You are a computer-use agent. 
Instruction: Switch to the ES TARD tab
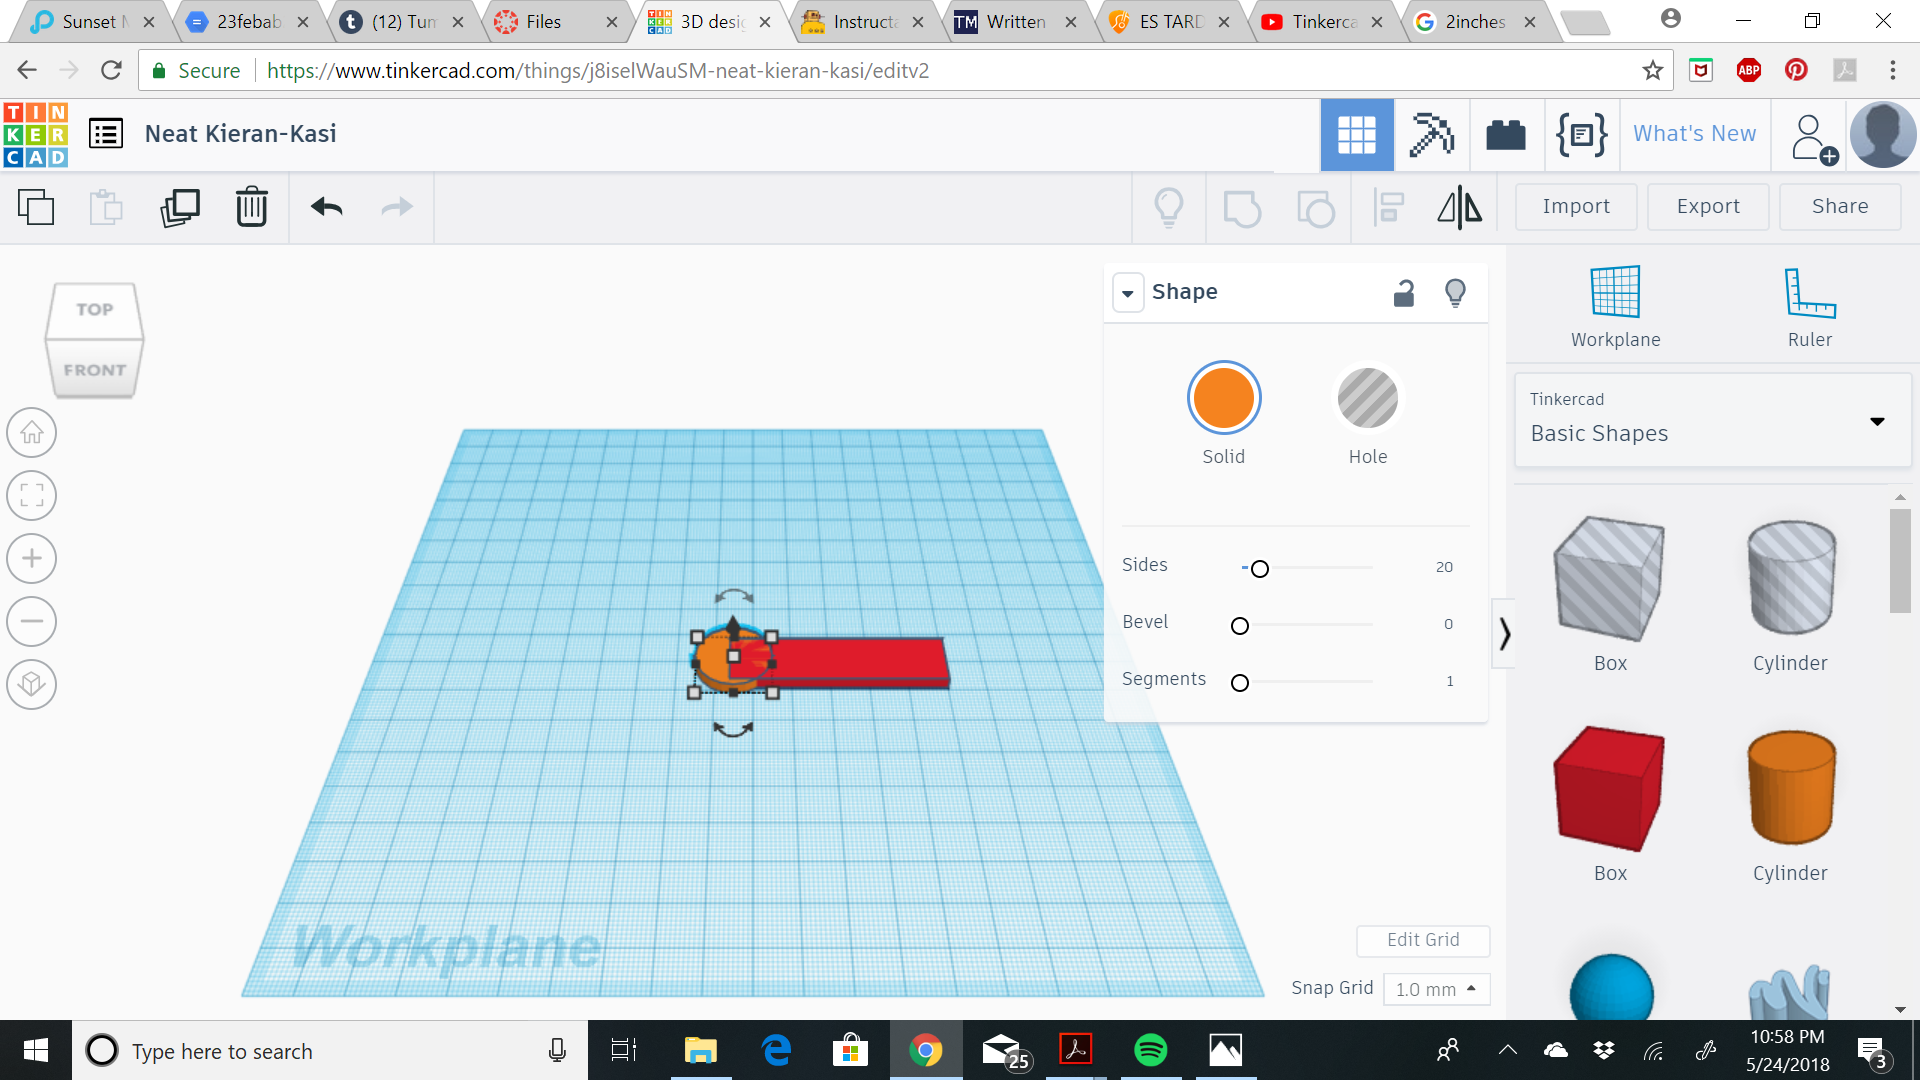click(x=1171, y=21)
